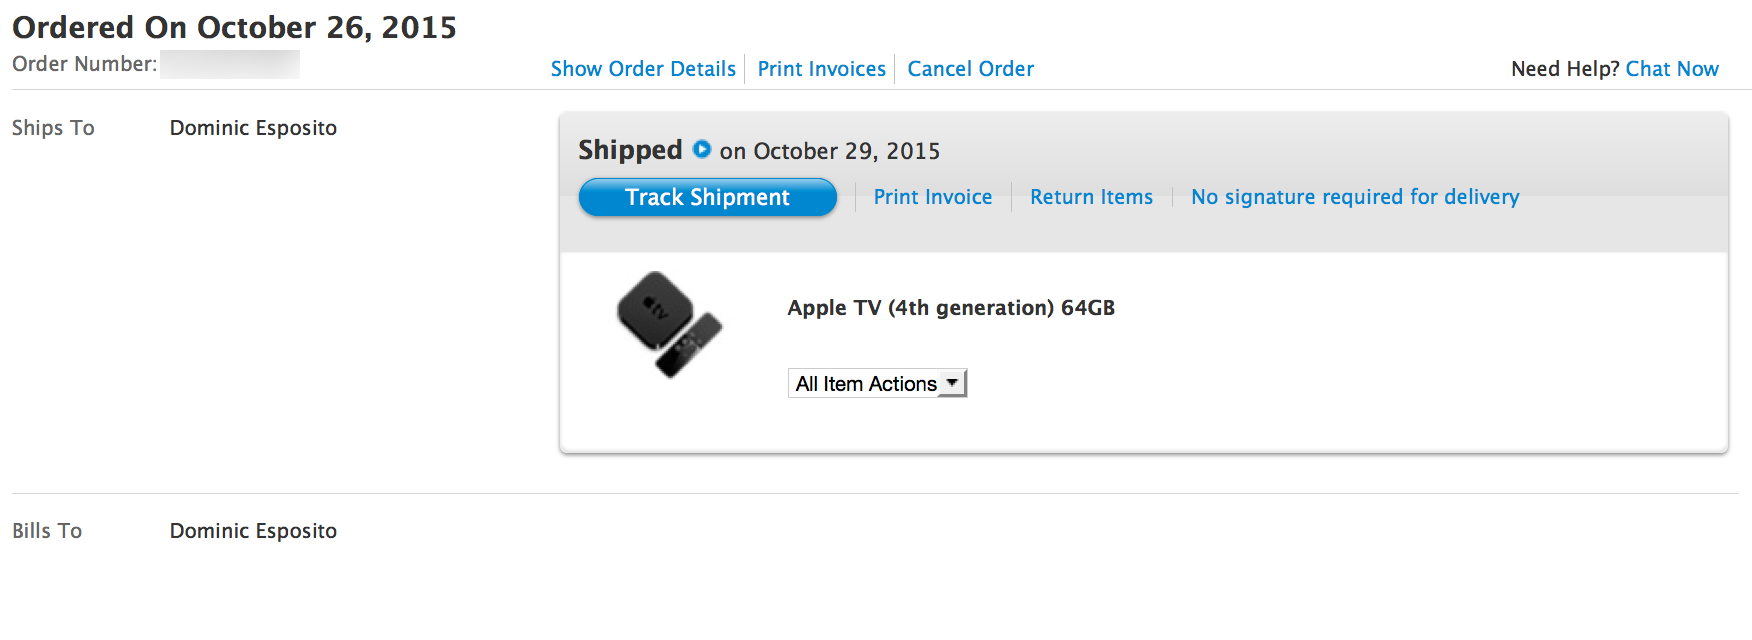
Task: Click Print Invoice in the shipment box
Action: tap(933, 197)
